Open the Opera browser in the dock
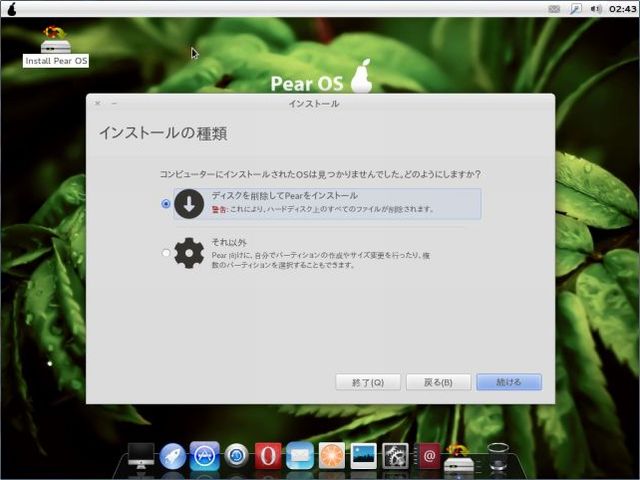This screenshot has width=640, height=480. point(268,456)
